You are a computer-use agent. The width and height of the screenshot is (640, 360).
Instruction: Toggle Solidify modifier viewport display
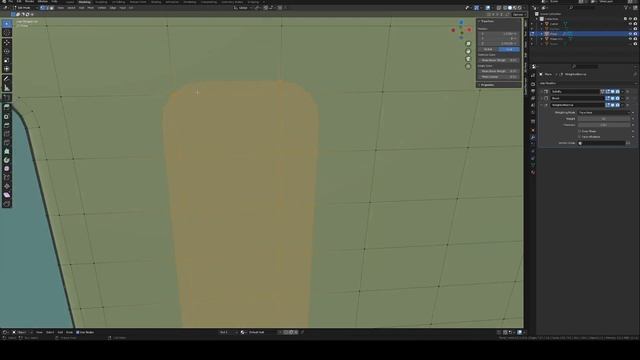point(613,91)
